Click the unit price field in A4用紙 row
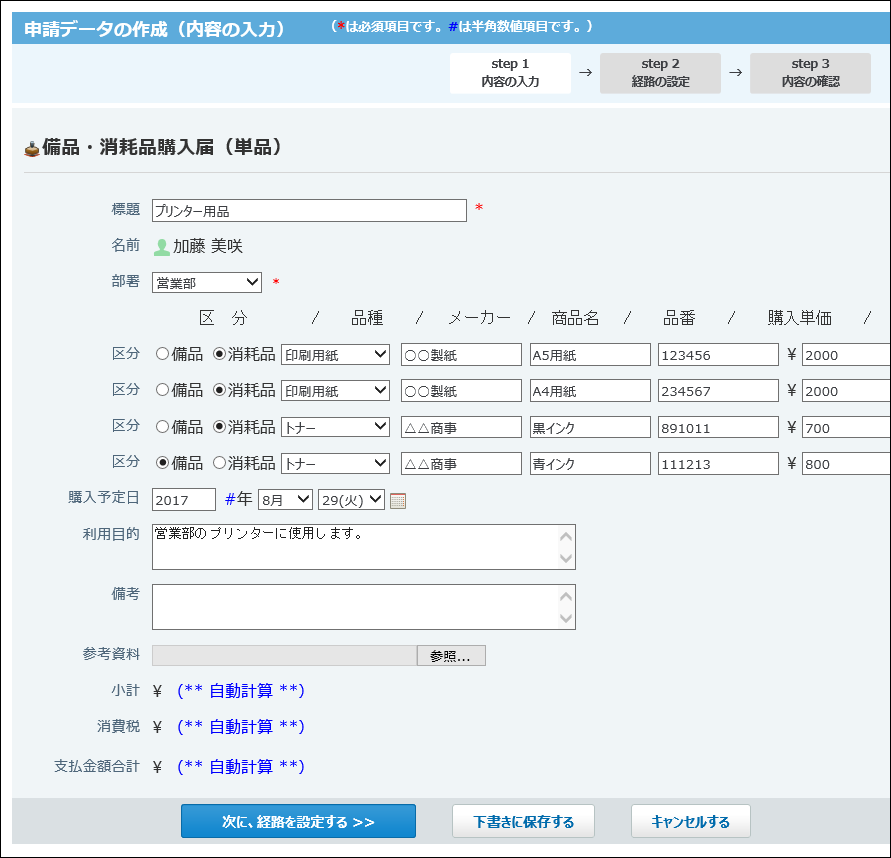 [x=846, y=390]
